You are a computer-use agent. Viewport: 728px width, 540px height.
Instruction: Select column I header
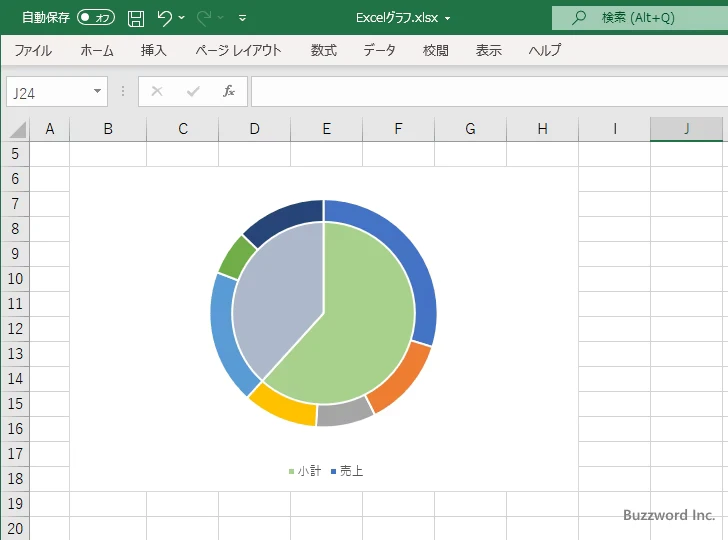pyautogui.click(x=614, y=129)
